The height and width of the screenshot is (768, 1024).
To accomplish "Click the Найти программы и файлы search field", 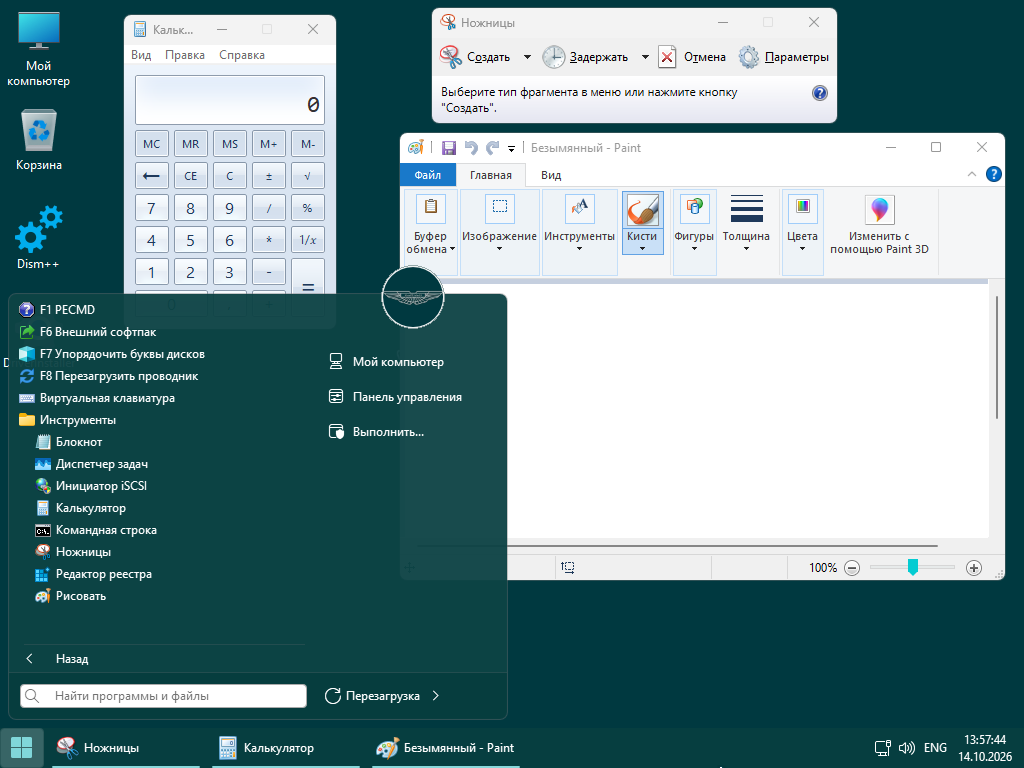I will pos(163,696).
